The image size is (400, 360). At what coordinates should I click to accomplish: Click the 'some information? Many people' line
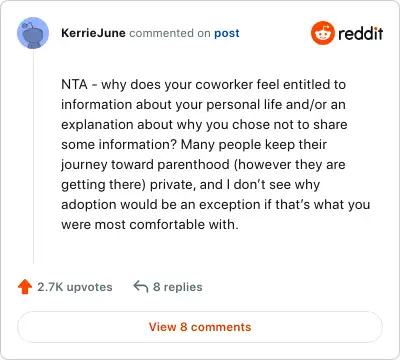(194, 145)
